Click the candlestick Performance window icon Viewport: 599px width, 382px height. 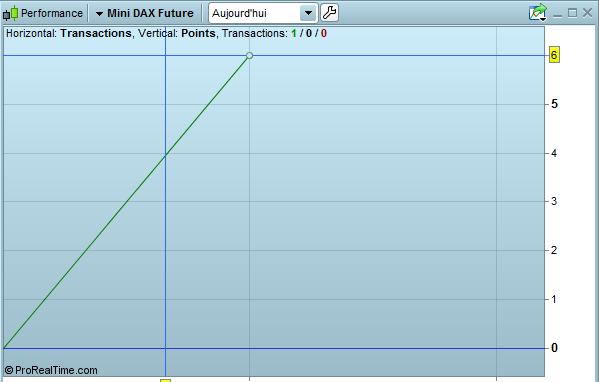10,13
